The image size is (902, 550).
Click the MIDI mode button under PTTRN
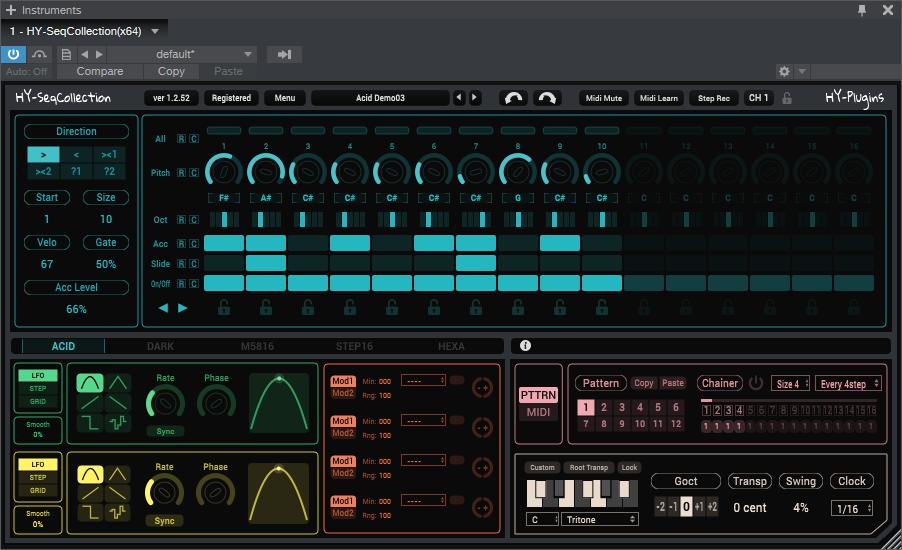click(x=538, y=412)
